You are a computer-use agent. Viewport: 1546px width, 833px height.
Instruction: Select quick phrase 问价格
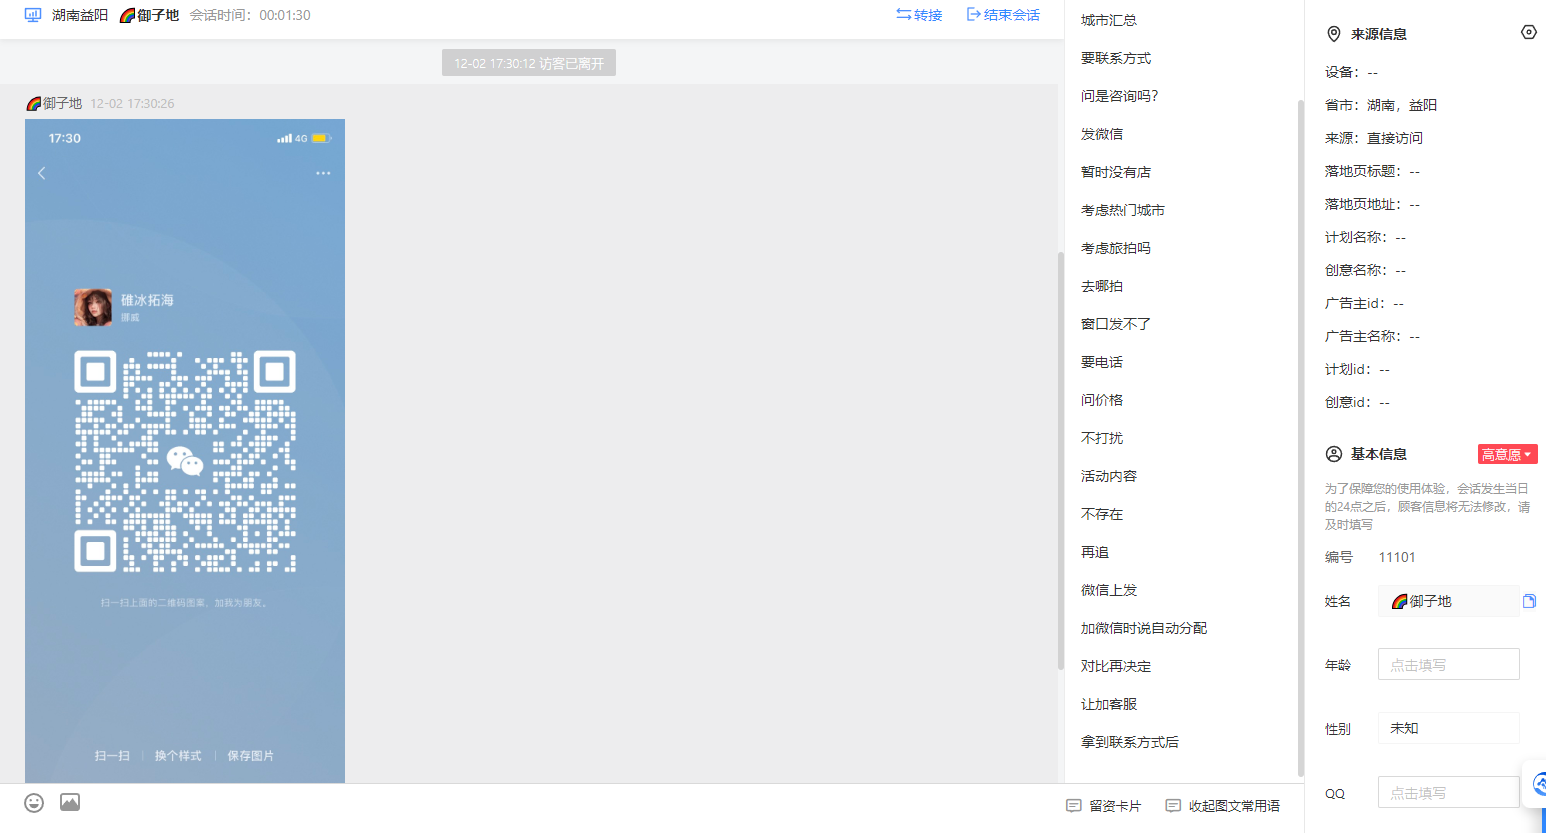coord(1101,400)
